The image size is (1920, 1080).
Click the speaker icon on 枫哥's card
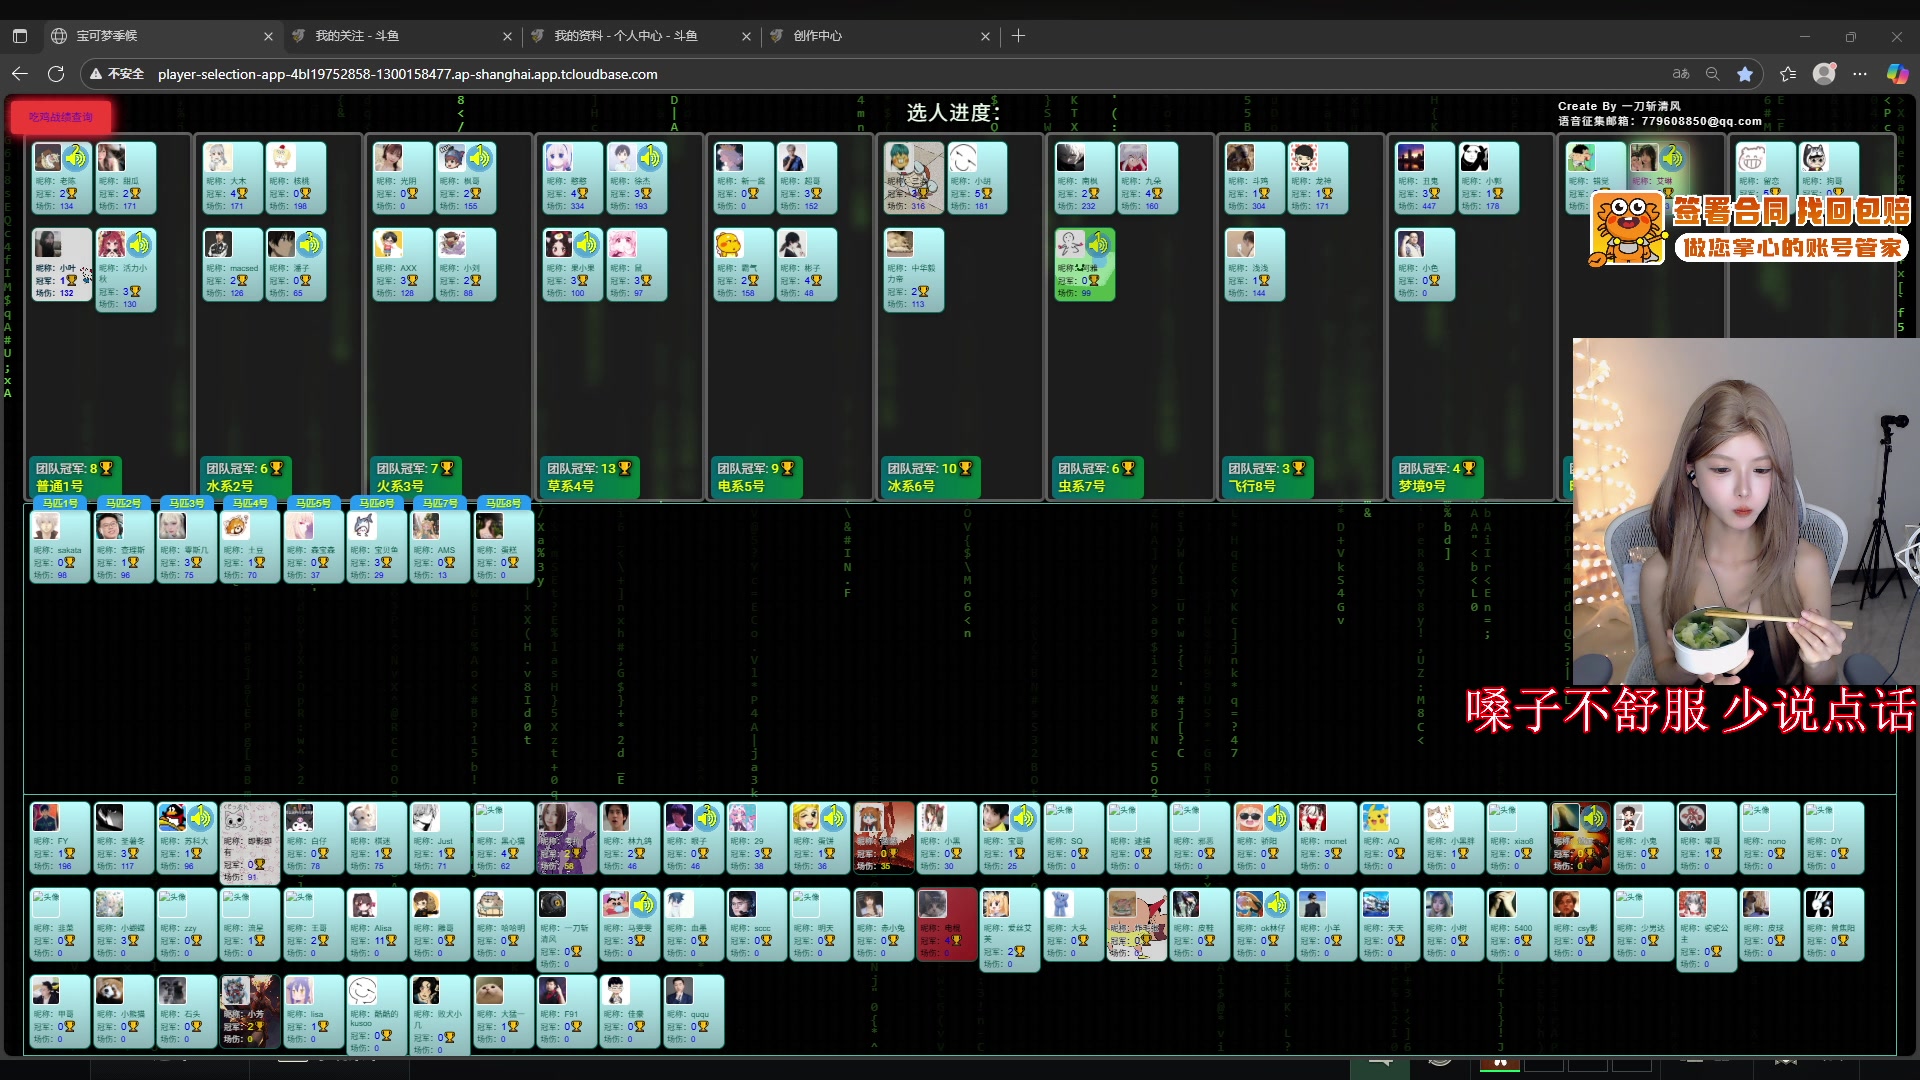pos(480,157)
